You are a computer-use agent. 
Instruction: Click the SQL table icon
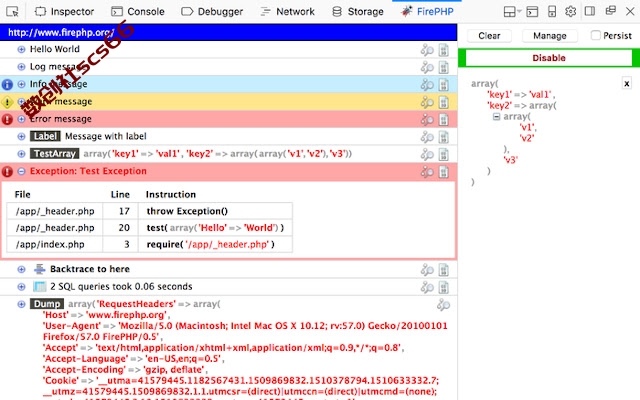[x=40, y=287]
